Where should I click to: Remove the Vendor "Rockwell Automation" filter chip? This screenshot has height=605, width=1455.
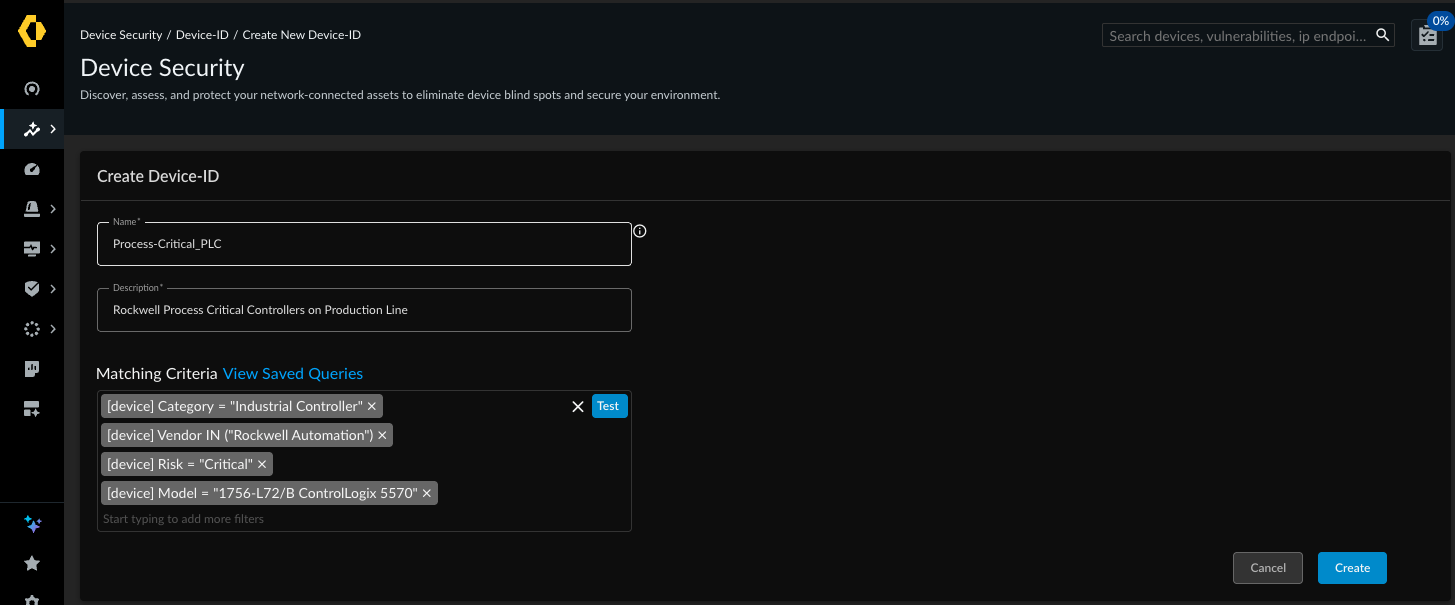click(x=382, y=435)
